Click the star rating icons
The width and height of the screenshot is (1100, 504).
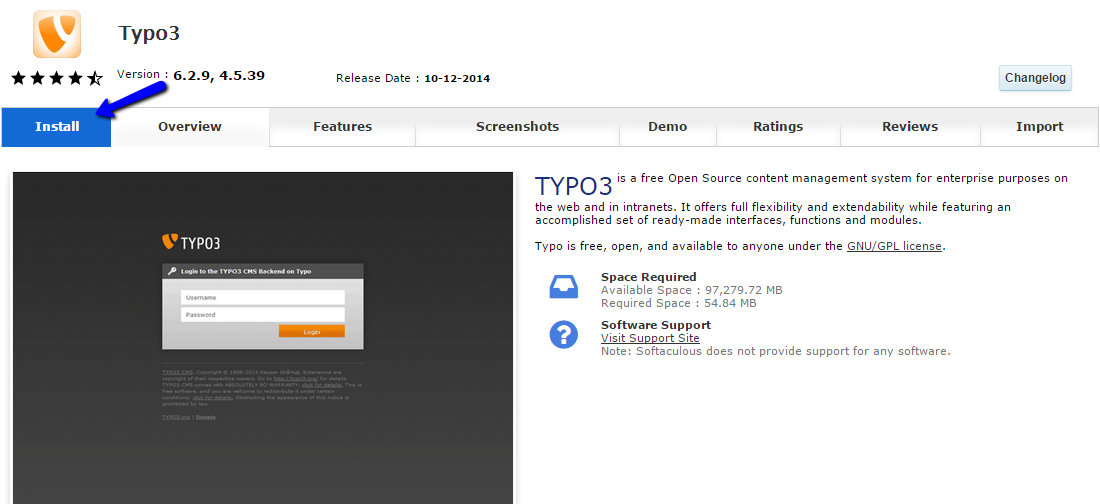point(58,78)
